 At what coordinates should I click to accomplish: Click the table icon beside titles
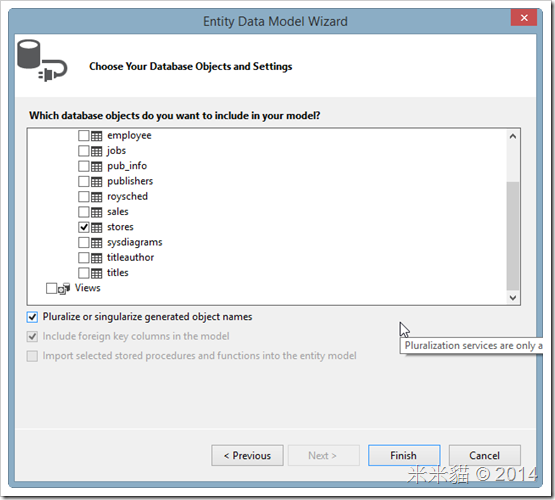point(97,273)
